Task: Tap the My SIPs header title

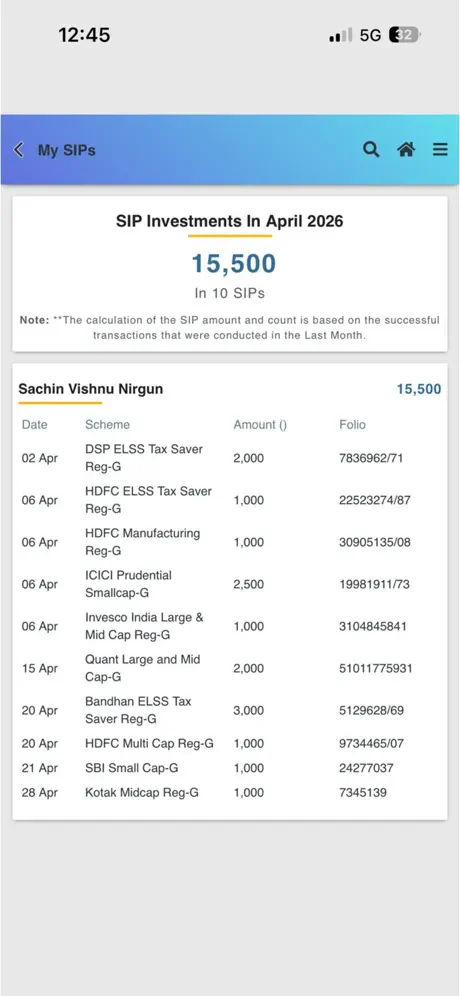Action: pyautogui.click(x=67, y=150)
